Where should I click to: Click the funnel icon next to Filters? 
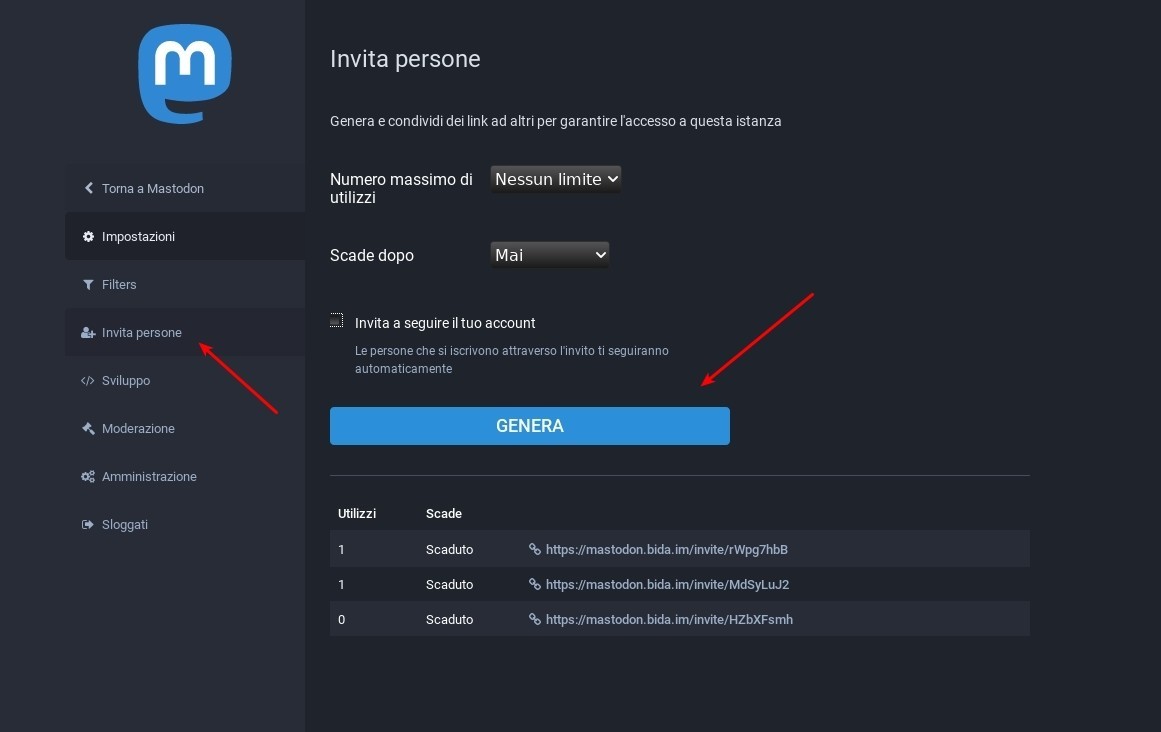point(88,285)
